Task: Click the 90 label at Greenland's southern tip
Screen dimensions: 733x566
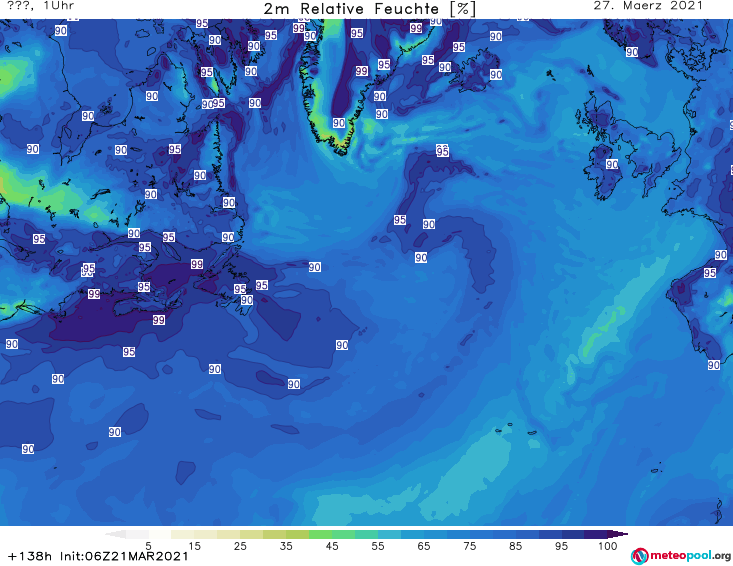Action: click(x=339, y=123)
